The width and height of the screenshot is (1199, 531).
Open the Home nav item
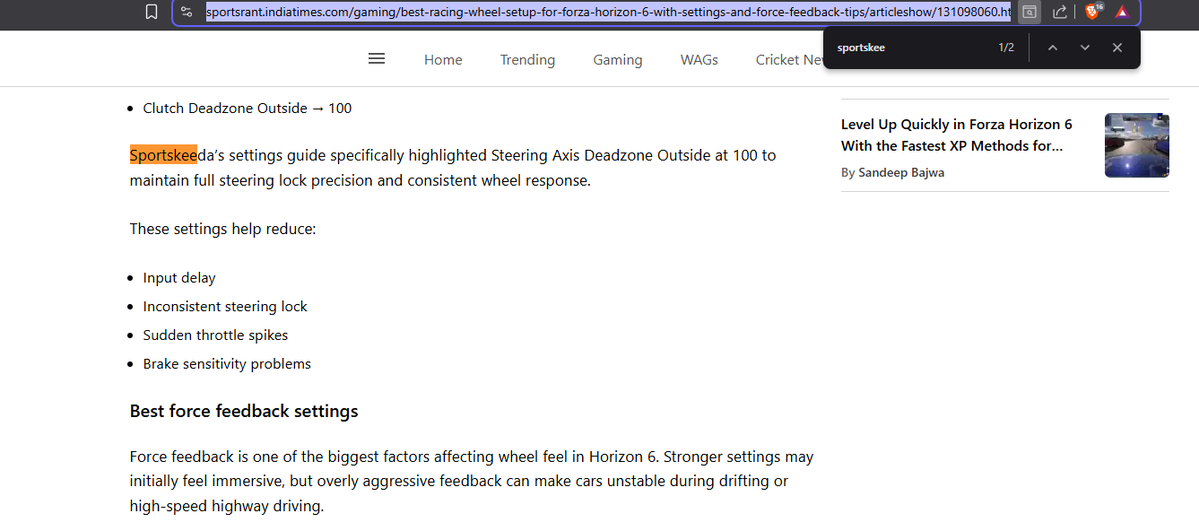click(x=444, y=60)
